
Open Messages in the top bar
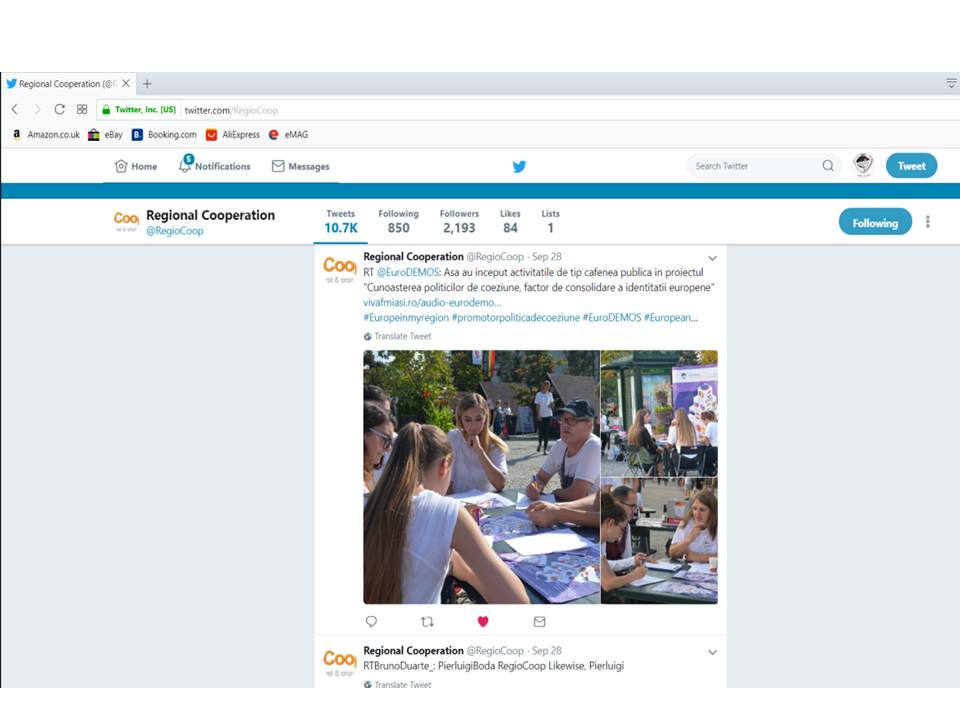(301, 166)
